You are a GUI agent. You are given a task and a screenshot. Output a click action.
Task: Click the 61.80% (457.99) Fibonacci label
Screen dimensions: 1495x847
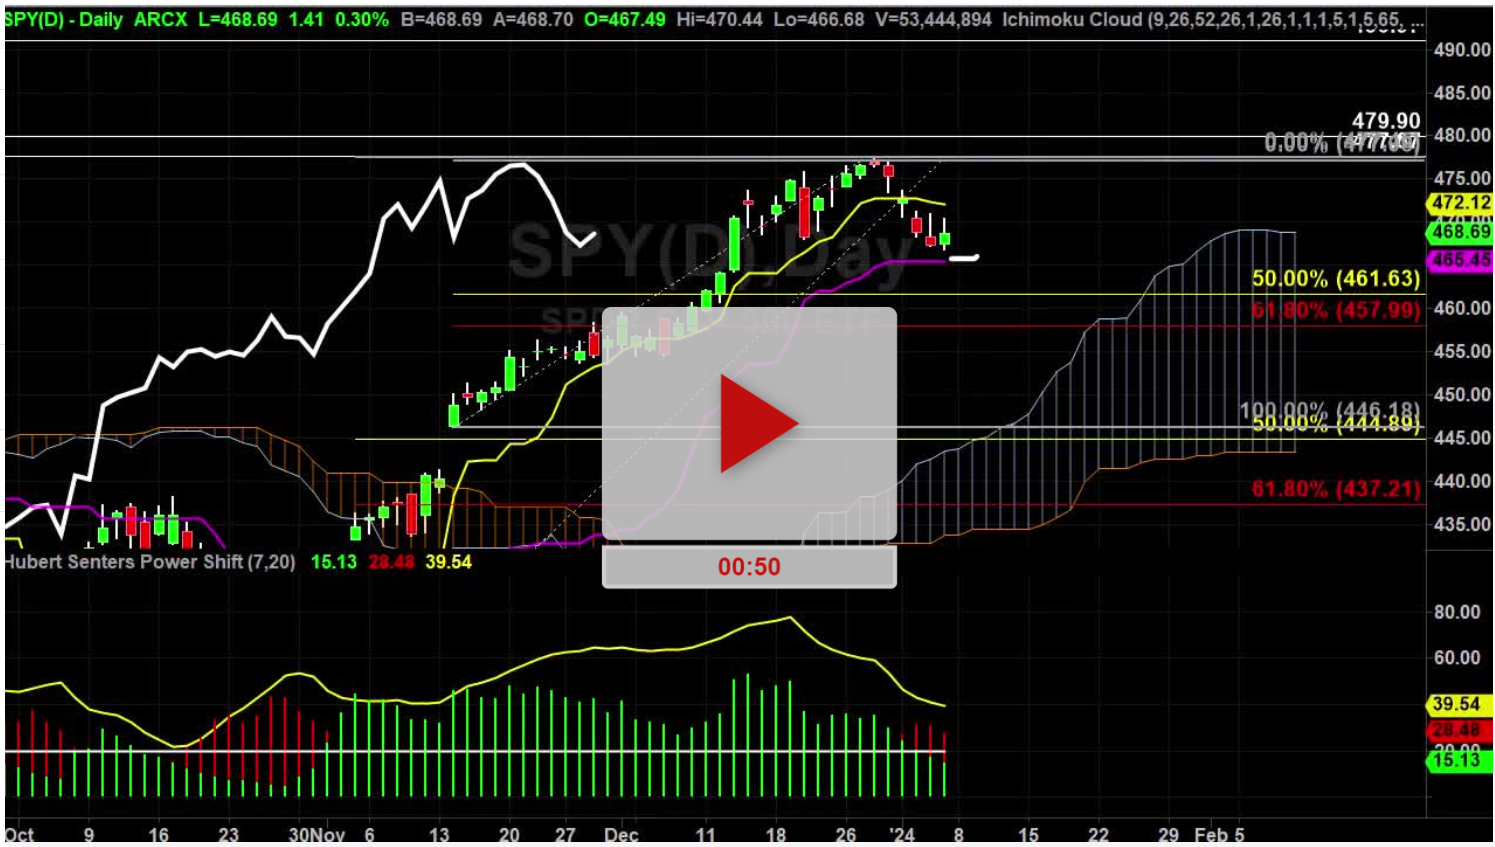pyautogui.click(x=1336, y=310)
